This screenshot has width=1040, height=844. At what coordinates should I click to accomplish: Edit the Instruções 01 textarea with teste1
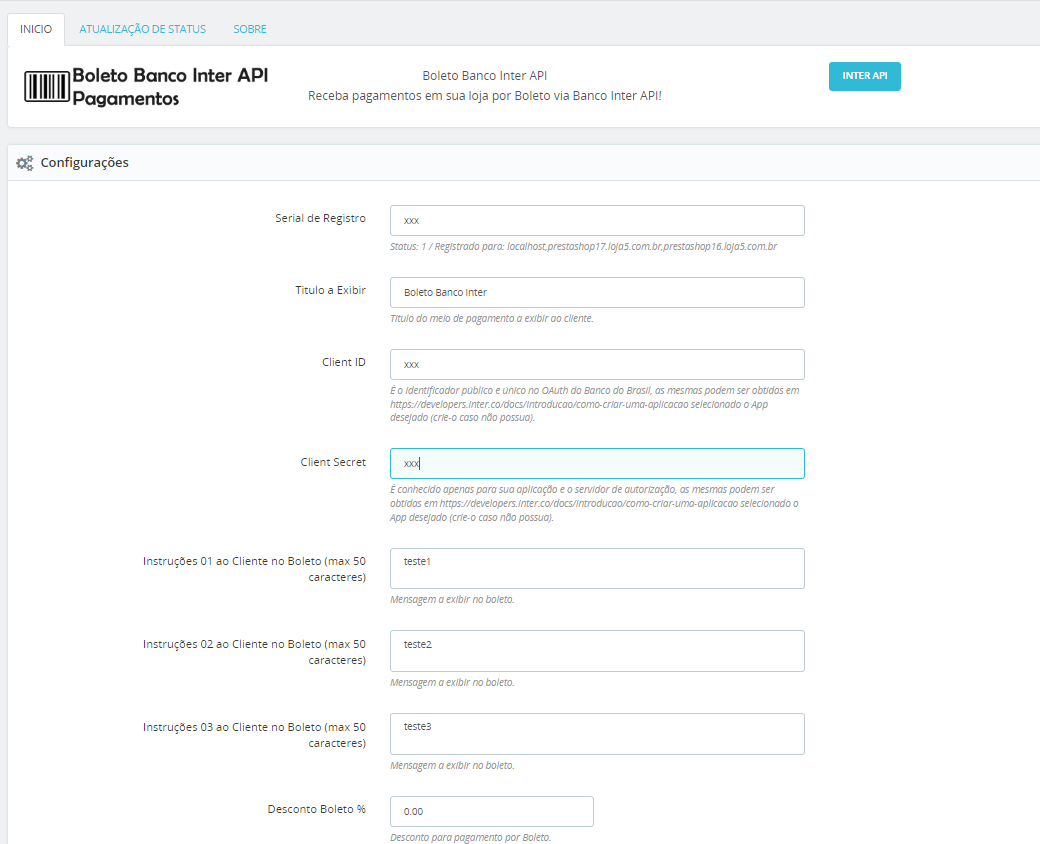coord(597,569)
